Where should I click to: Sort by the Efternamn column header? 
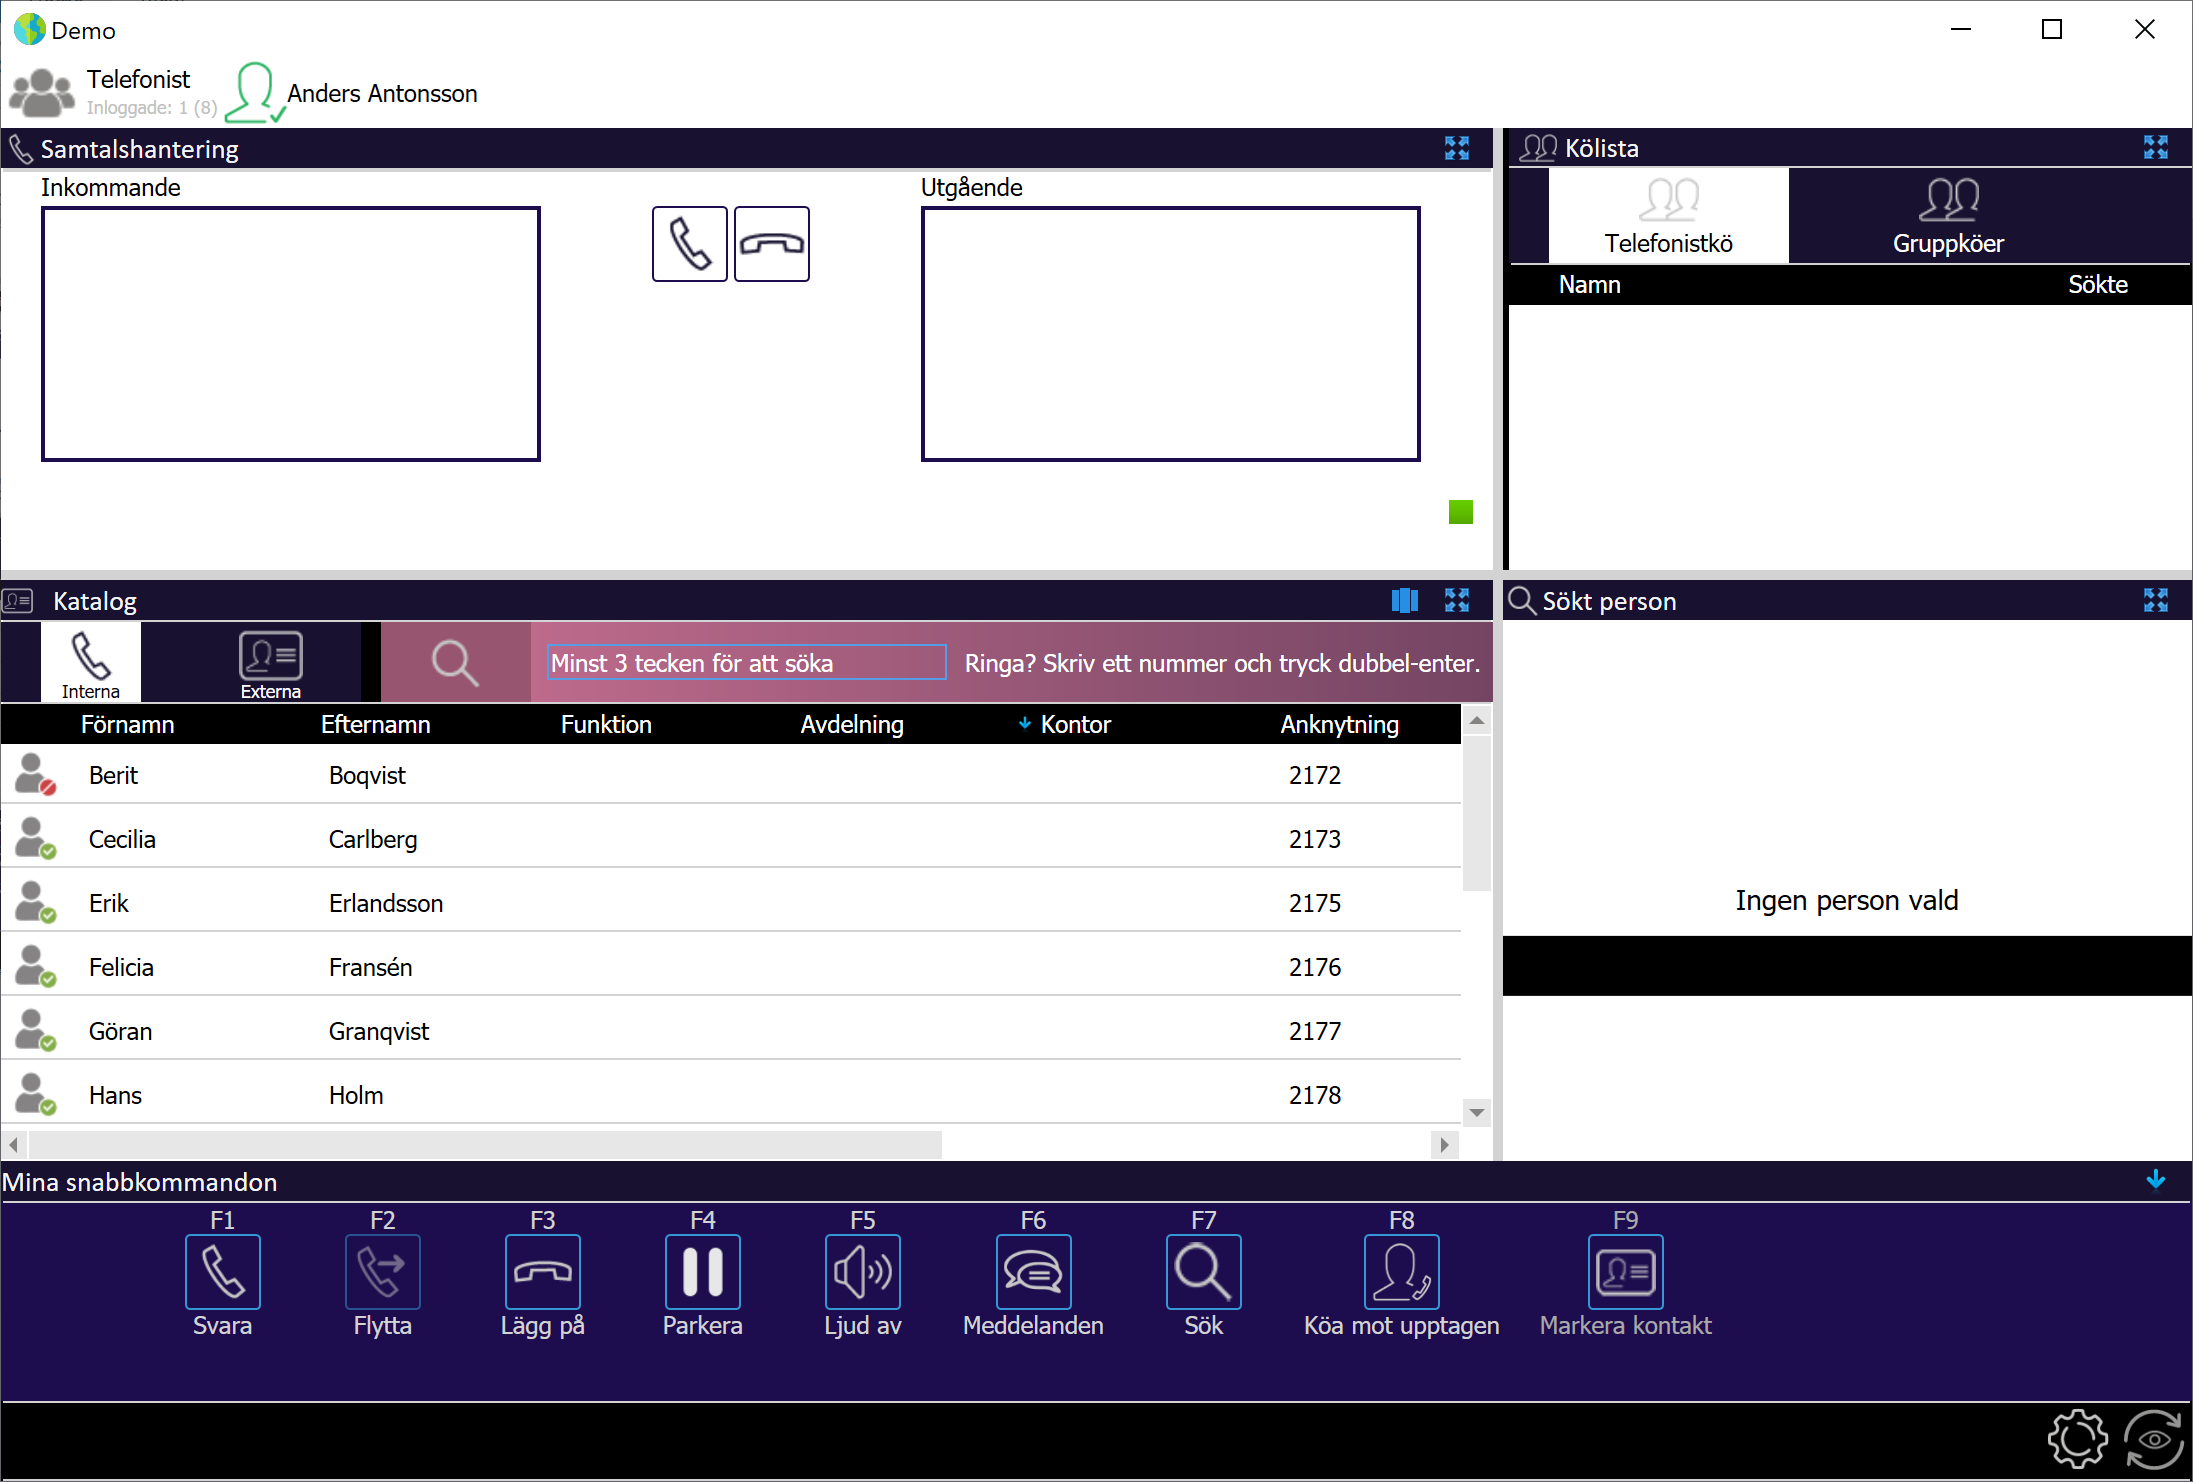(375, 724)
